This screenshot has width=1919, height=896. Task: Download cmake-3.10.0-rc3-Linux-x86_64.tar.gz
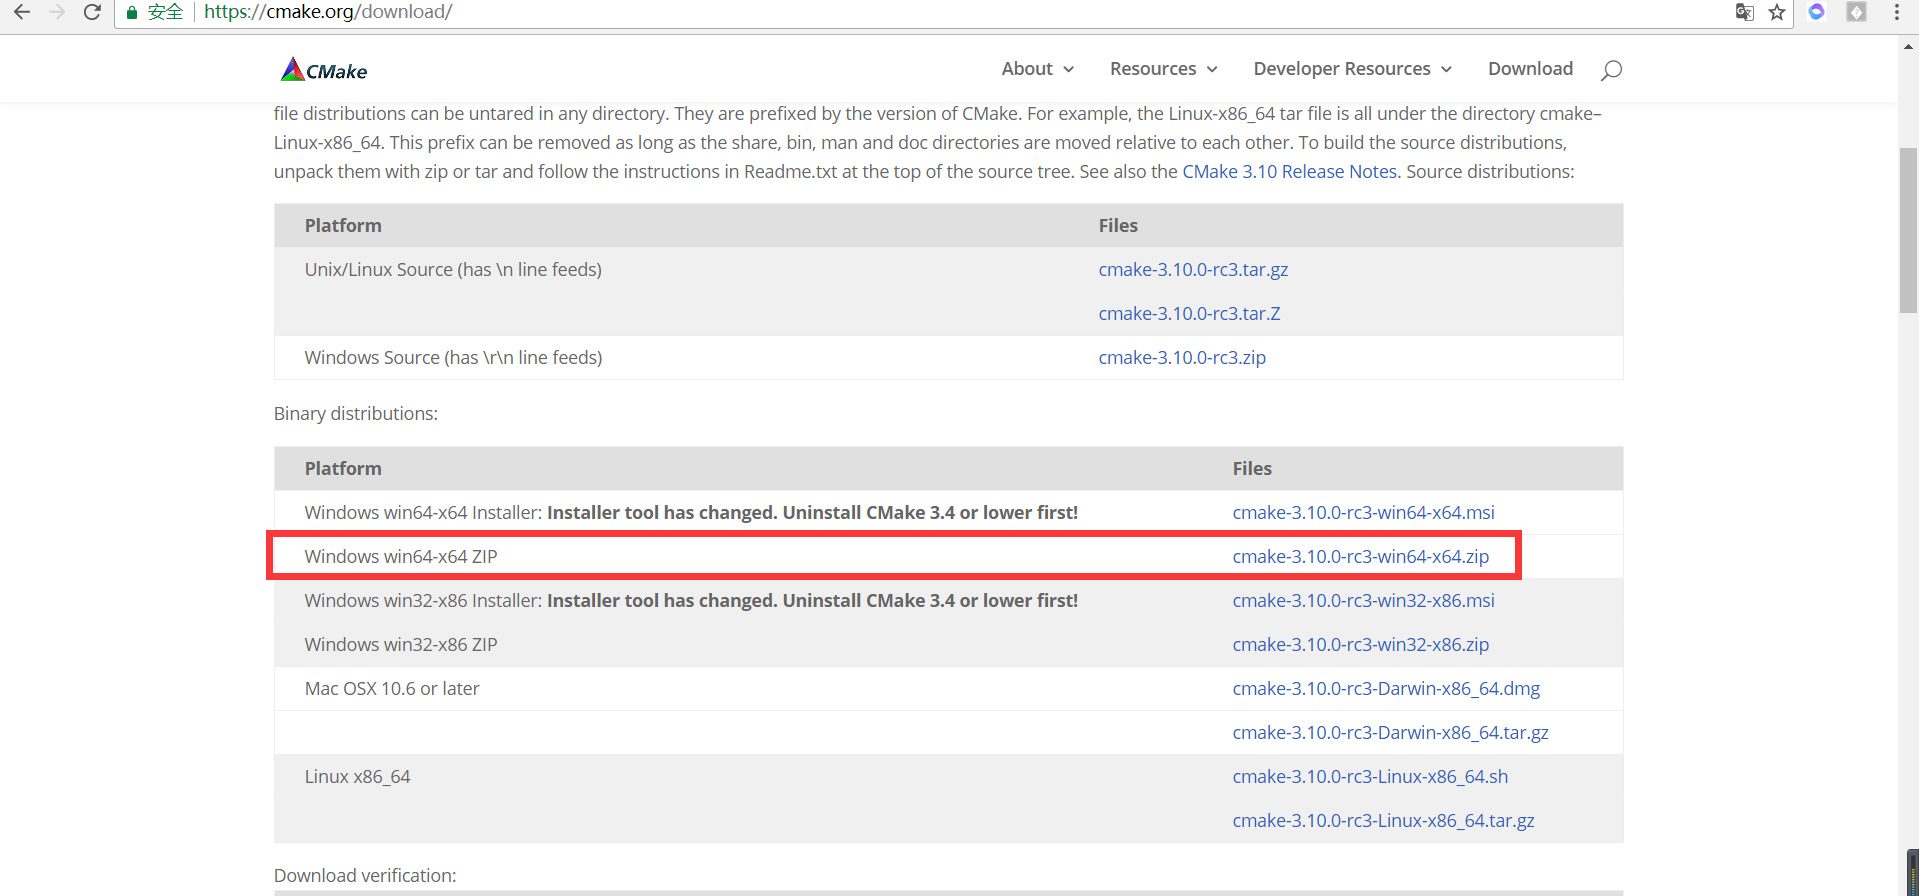1383,821
